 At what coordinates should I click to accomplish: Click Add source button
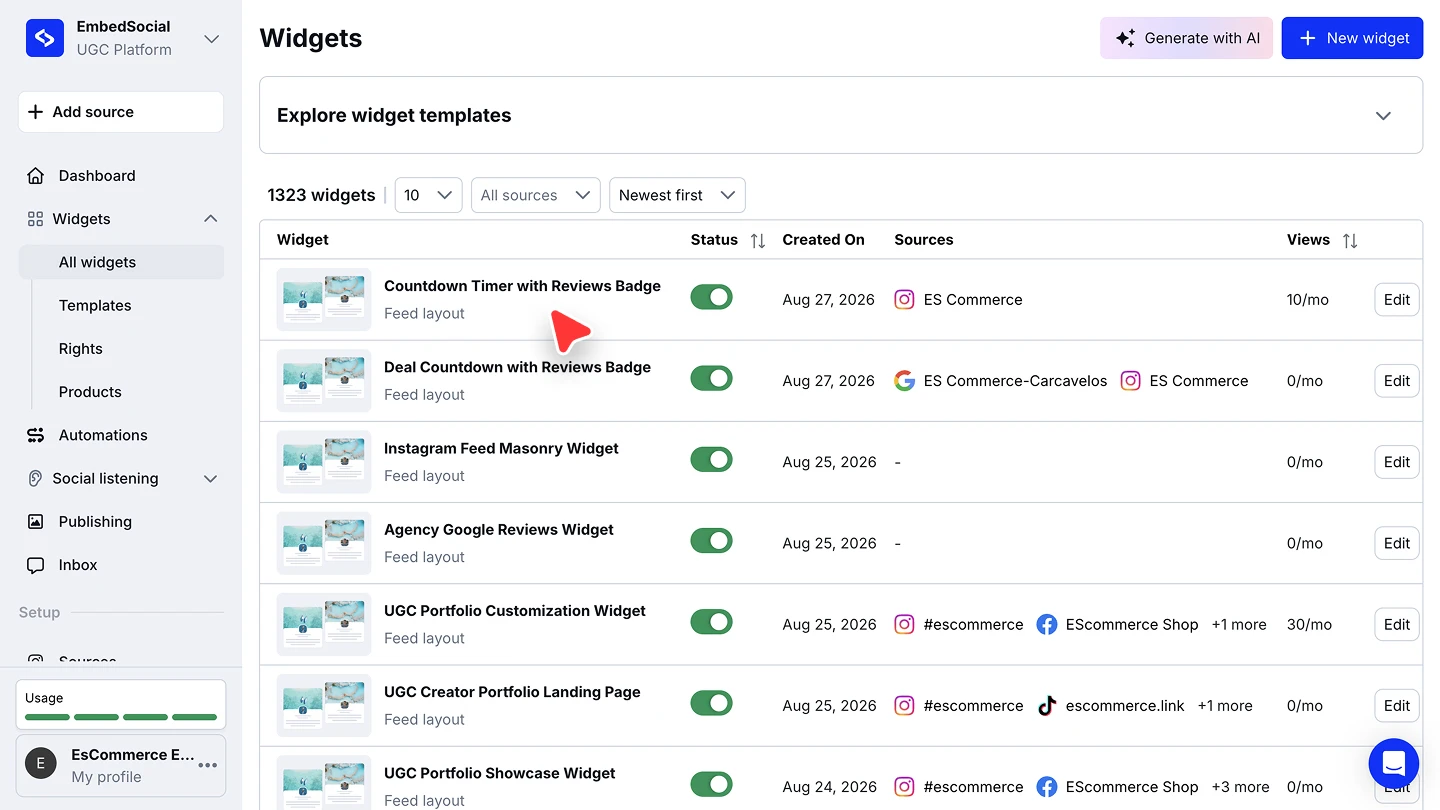click(121, 112)
